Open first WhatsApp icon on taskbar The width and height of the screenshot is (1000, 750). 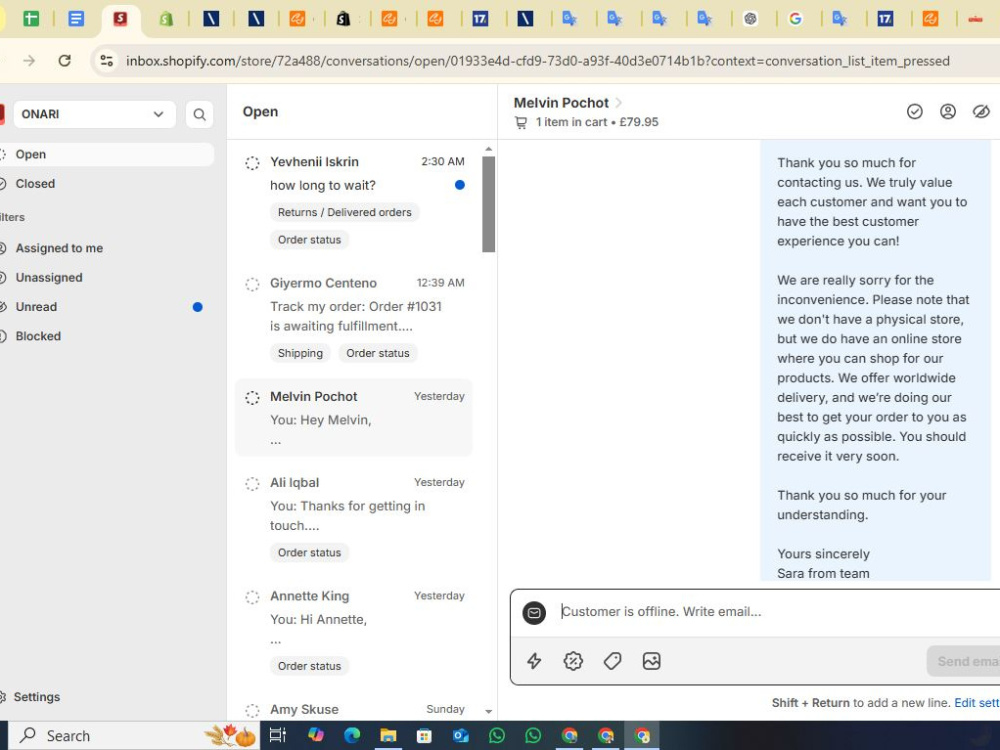click(x=497, y=735)
